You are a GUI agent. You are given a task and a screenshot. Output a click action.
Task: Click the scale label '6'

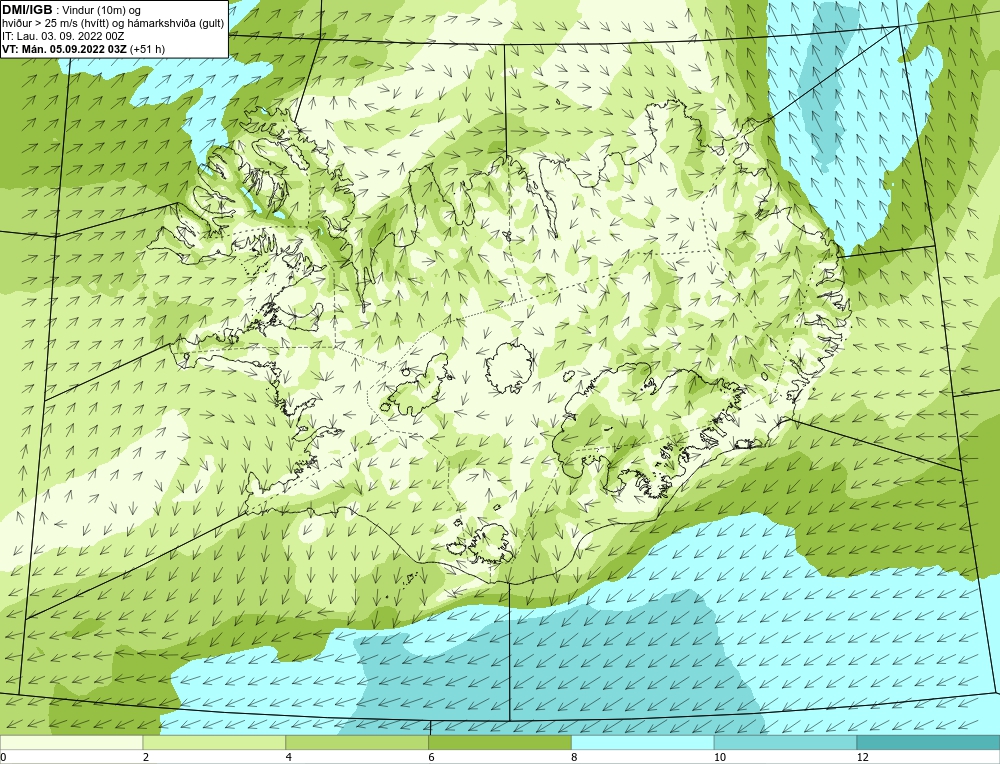click(x=432, y=758)
